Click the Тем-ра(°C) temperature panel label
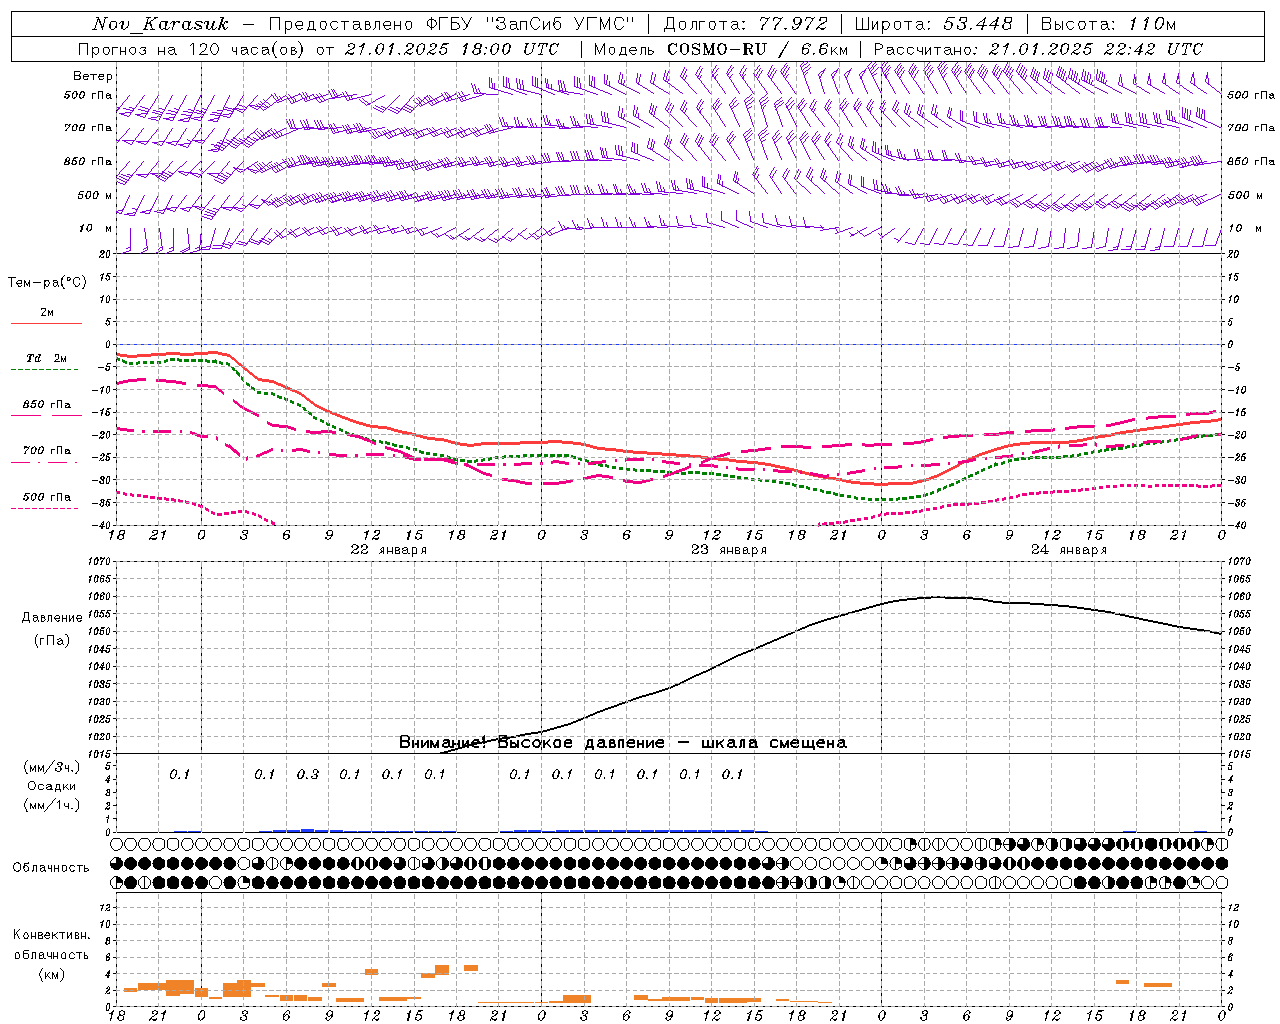Image resolution: width=1280 pixels, height=1024 pixels. 47,283
